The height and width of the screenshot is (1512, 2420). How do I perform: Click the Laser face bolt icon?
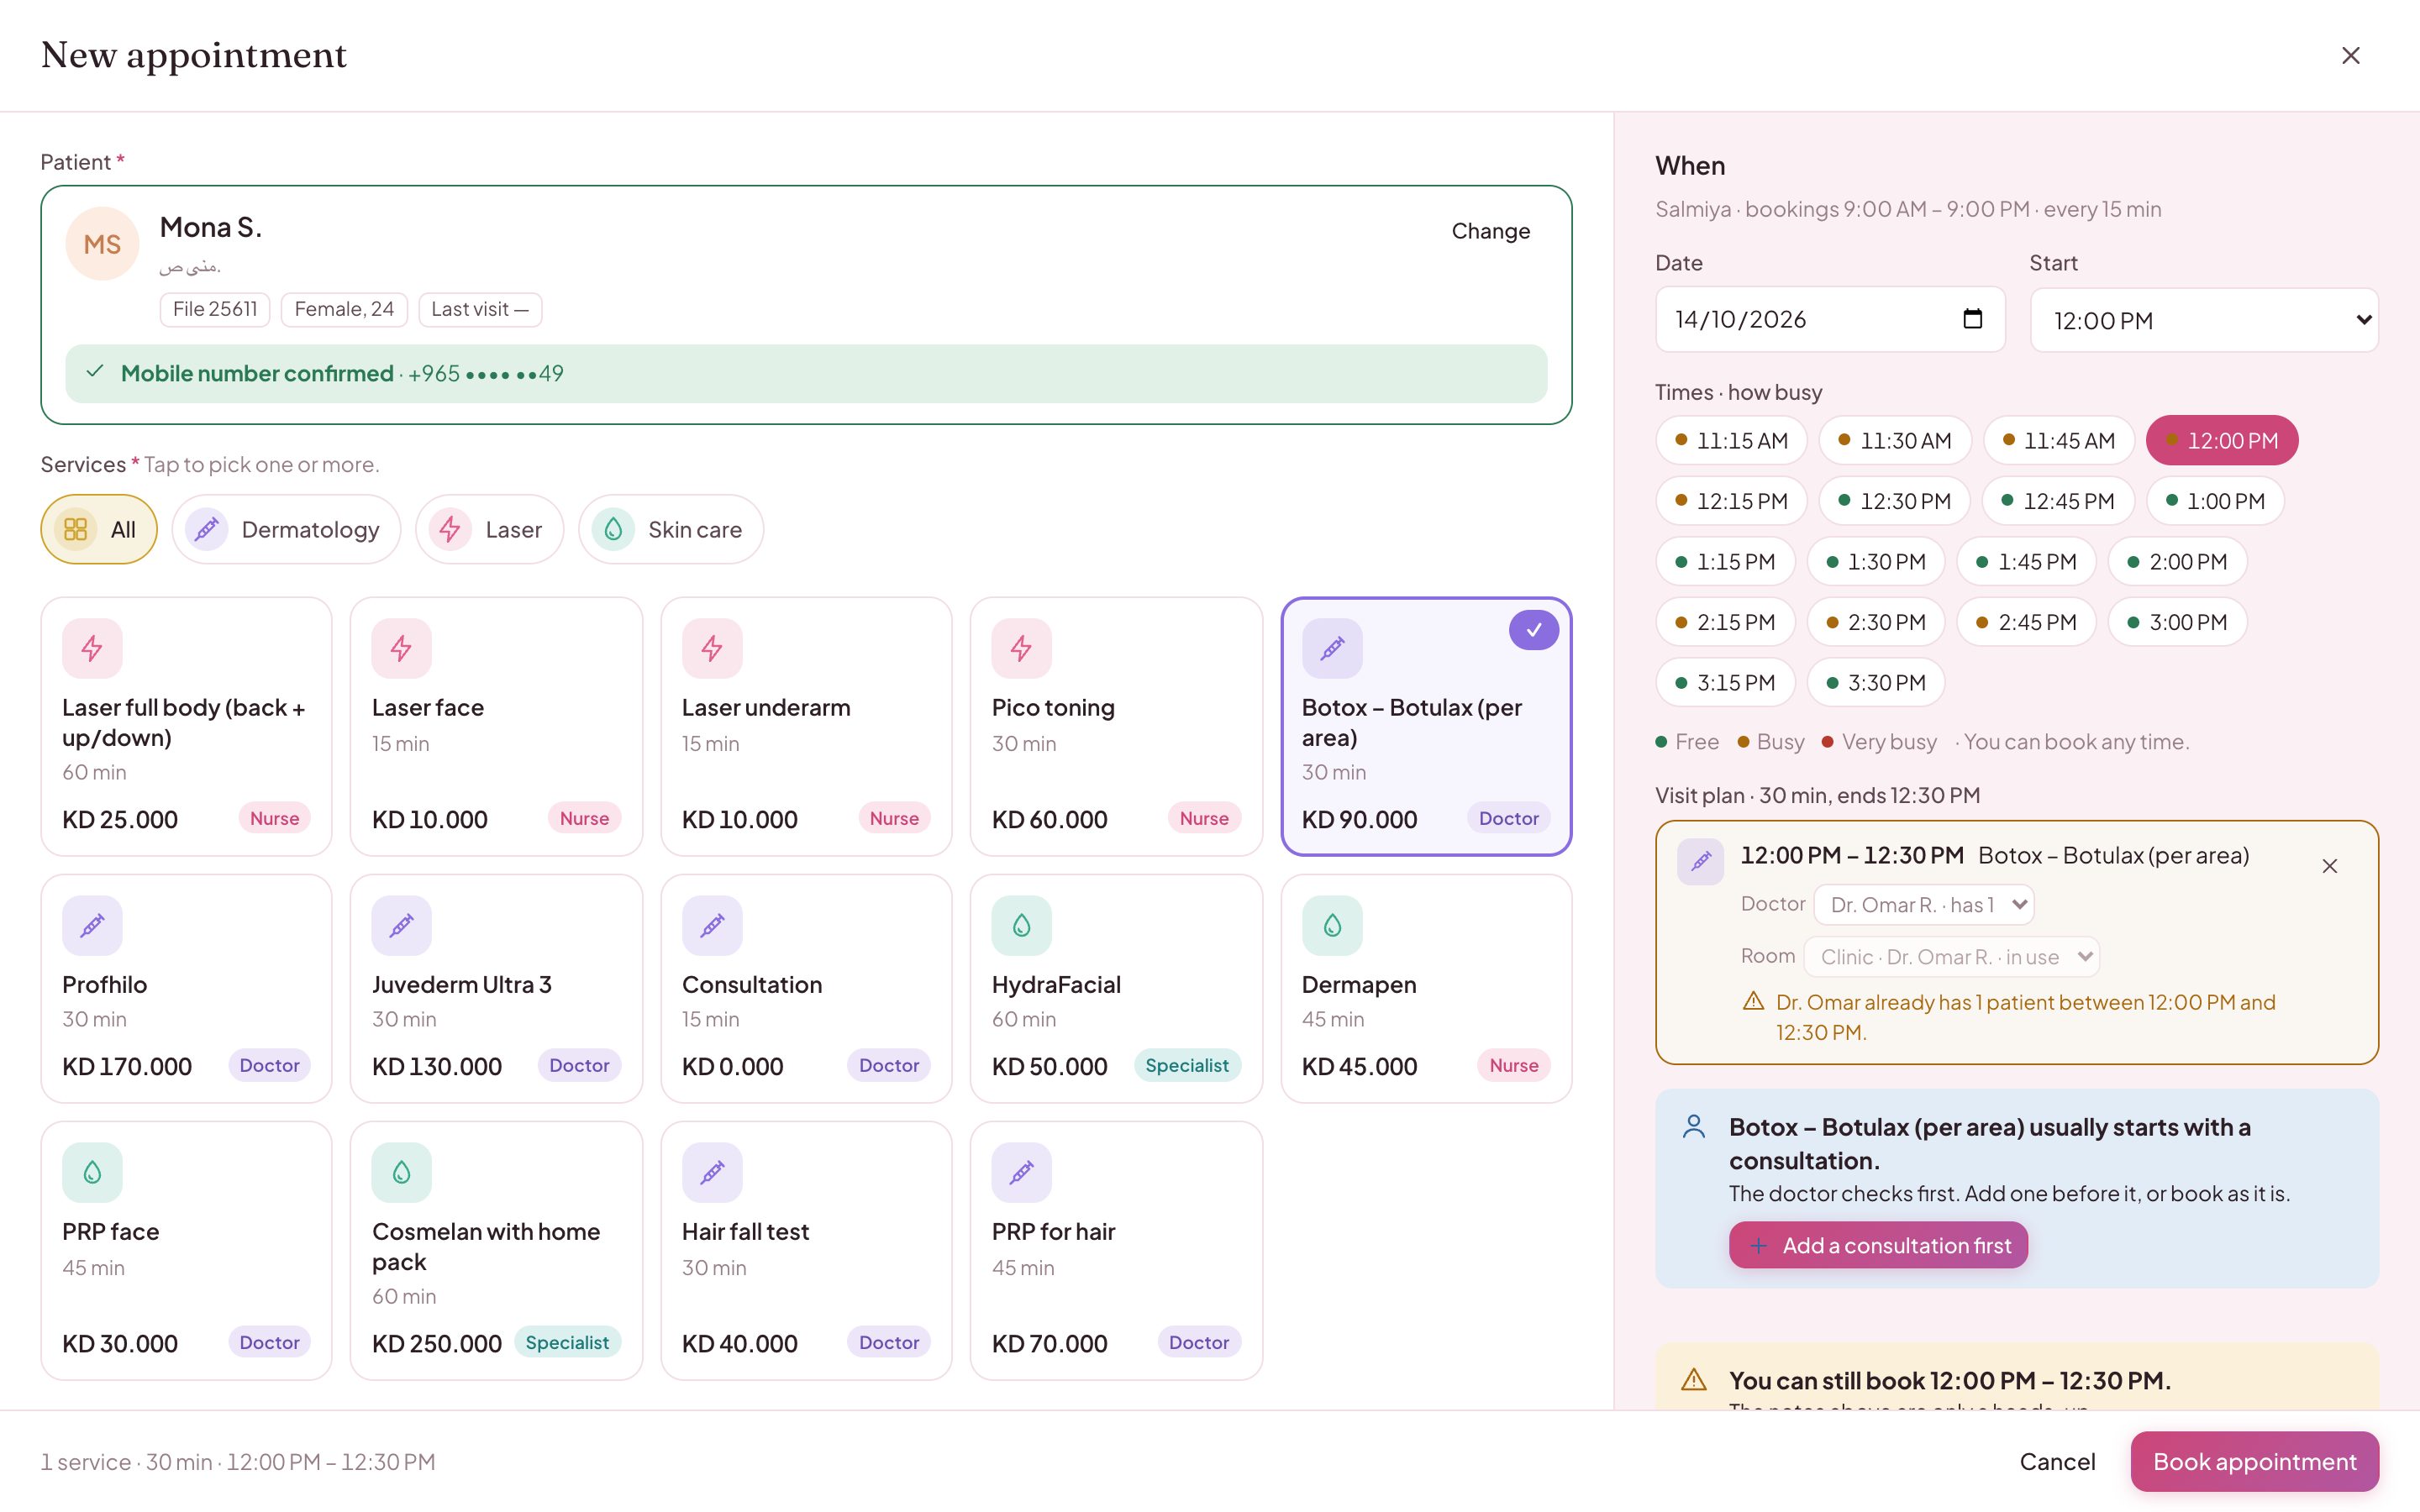pos(401,648)
